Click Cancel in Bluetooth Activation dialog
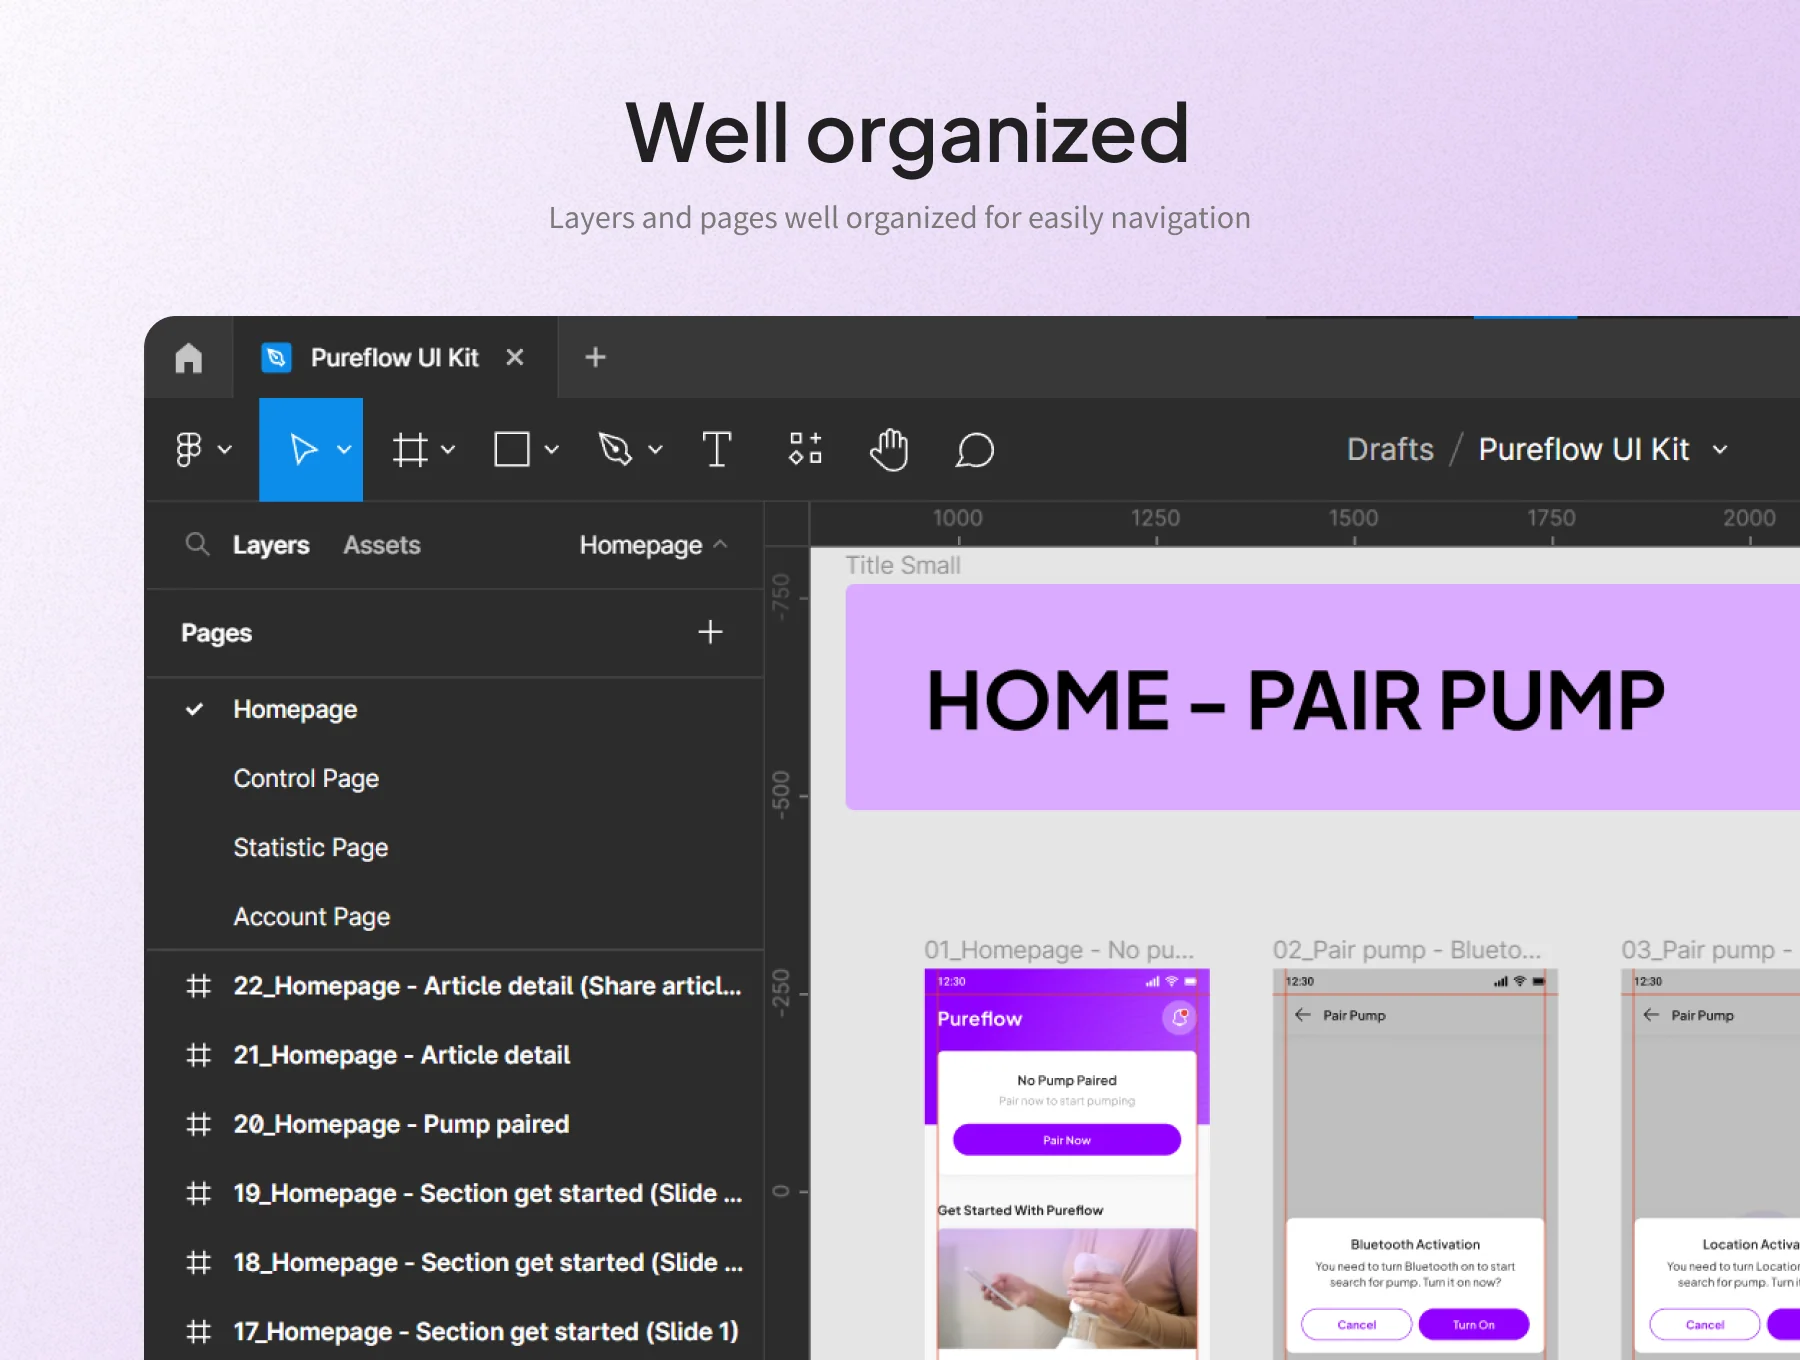Screen dimensions: 1800x1360 point(1357,1324)
